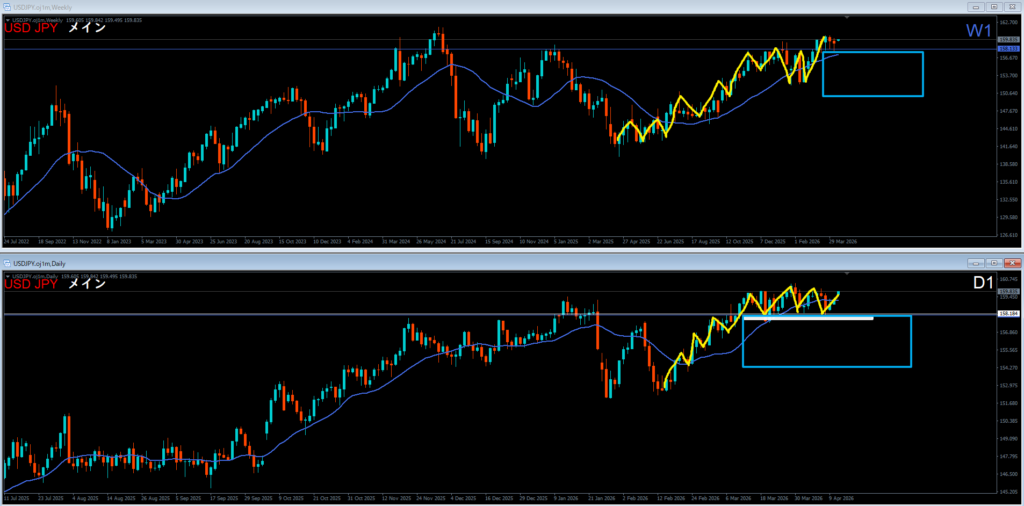The width and height of the screenshot is (1024, 506).
Task: Click the 15 Oct 2023 date label
Action: click(291, 241)
